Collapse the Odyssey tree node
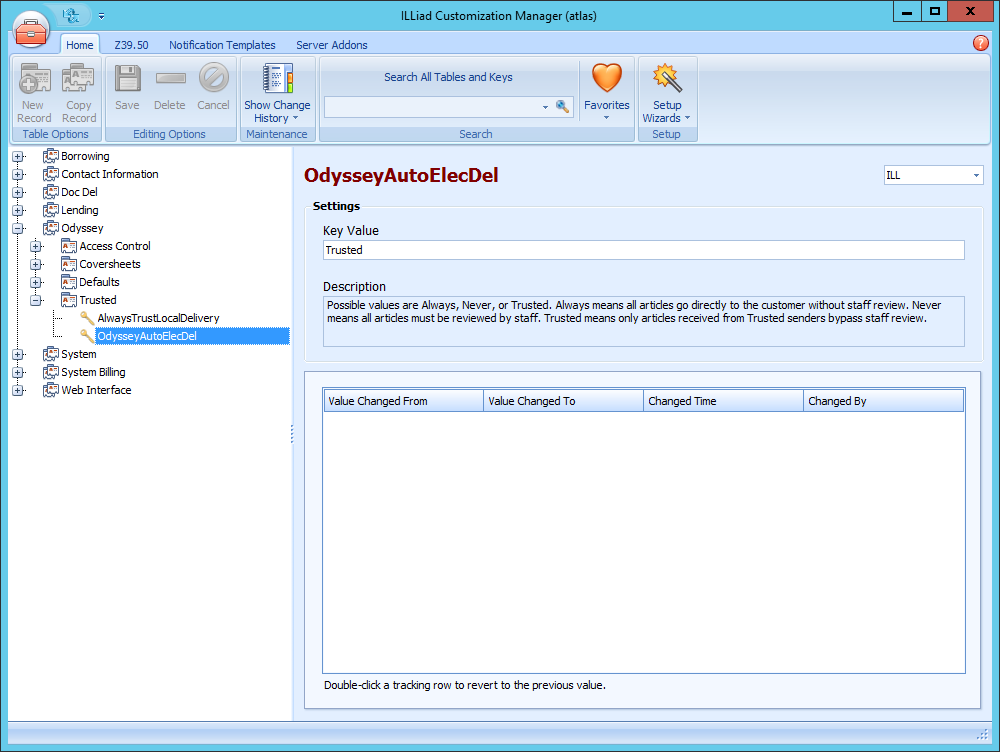This screenshot has height=752, width=1000. tap(18, 228)
